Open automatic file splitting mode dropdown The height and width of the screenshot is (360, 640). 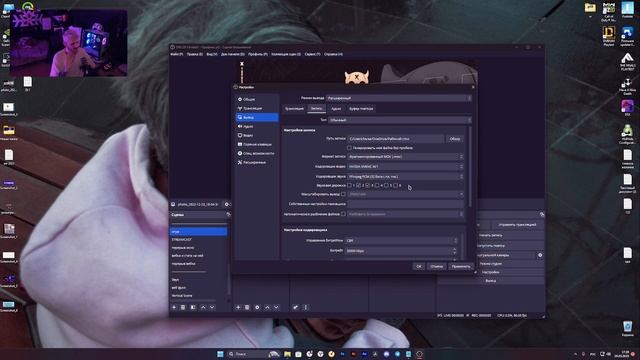tap(406, 214)
